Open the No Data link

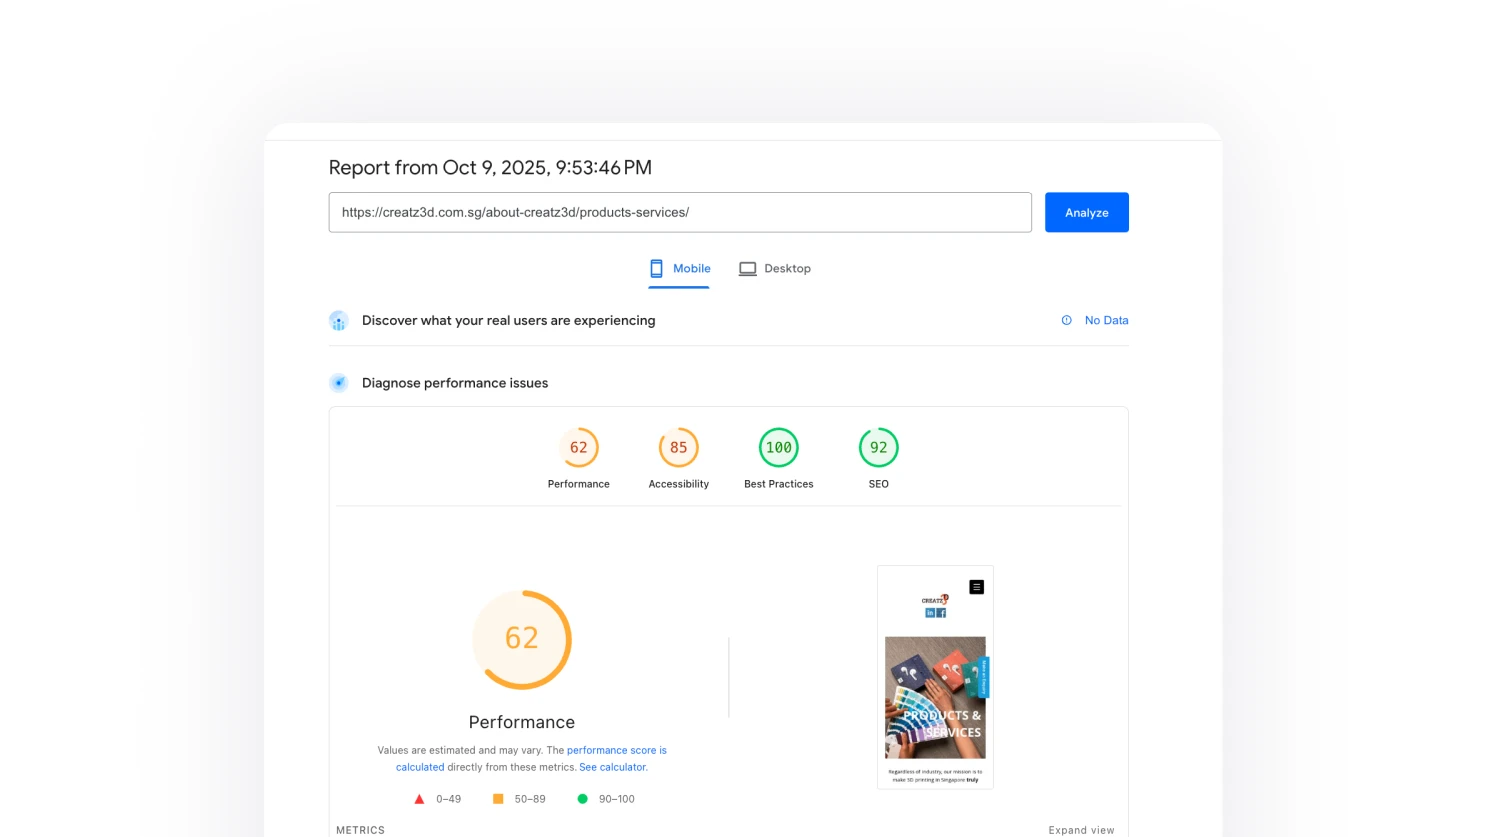[x=1106, y=320]
